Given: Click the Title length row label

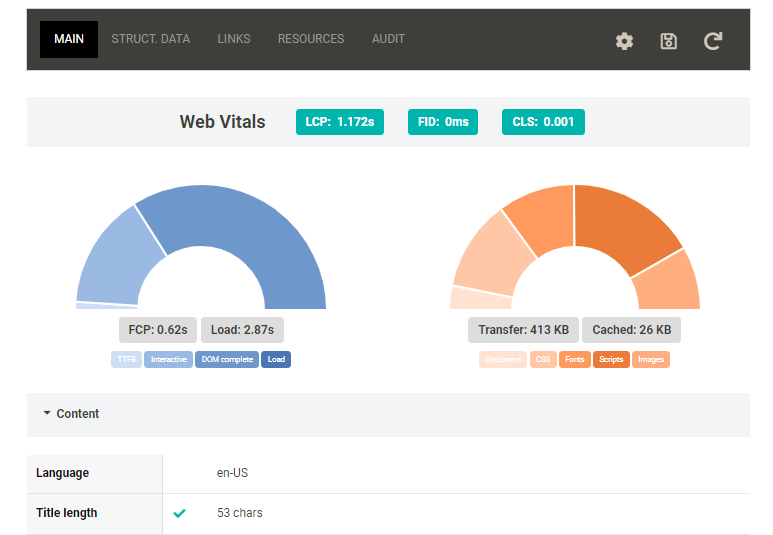Looking at the screenshot, I should pyautogui.click(x=67, y=513).
